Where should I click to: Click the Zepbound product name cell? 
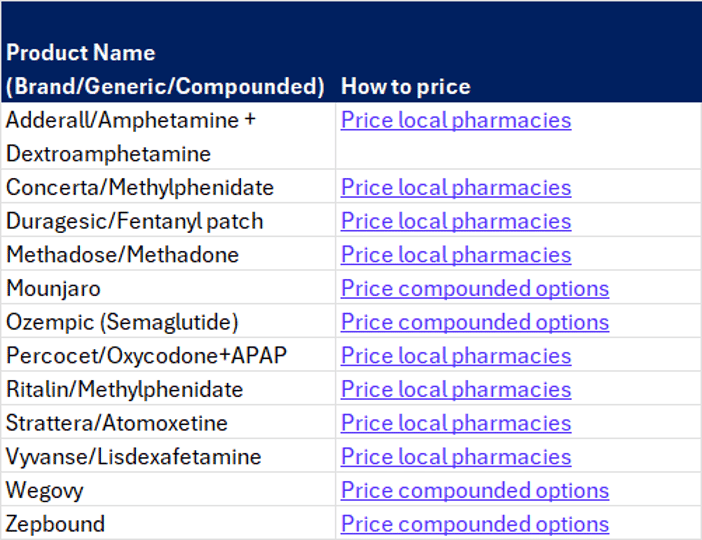pyautogui.click(x=55, y=524)
